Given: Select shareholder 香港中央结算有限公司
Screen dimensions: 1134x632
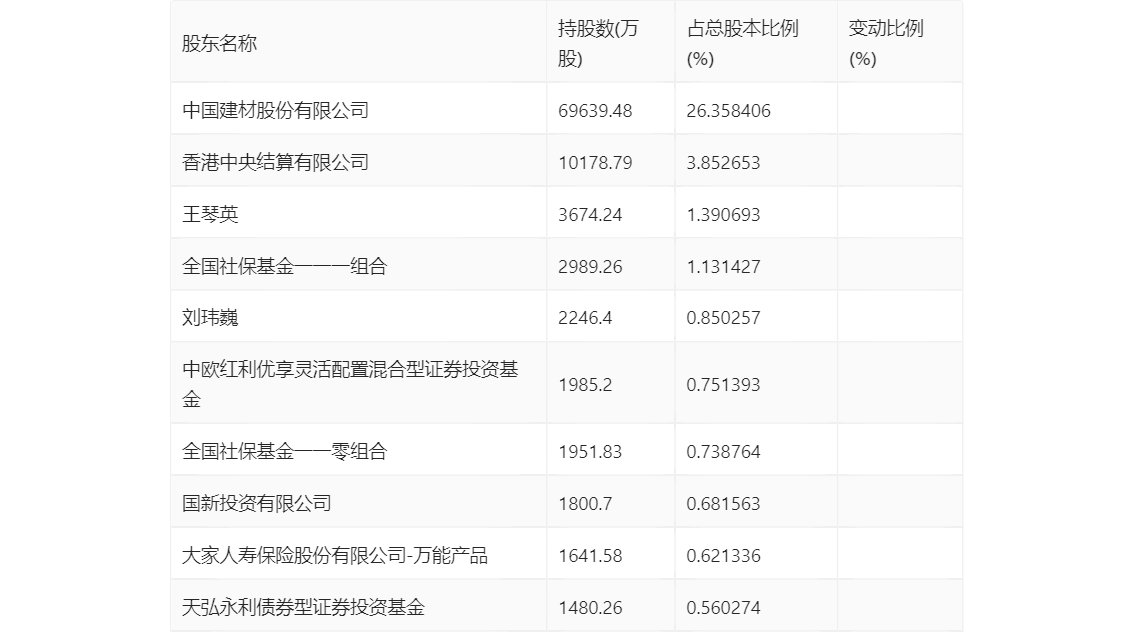Looking at the screenshot, I should pyautogui.click(x=276, y=163).
